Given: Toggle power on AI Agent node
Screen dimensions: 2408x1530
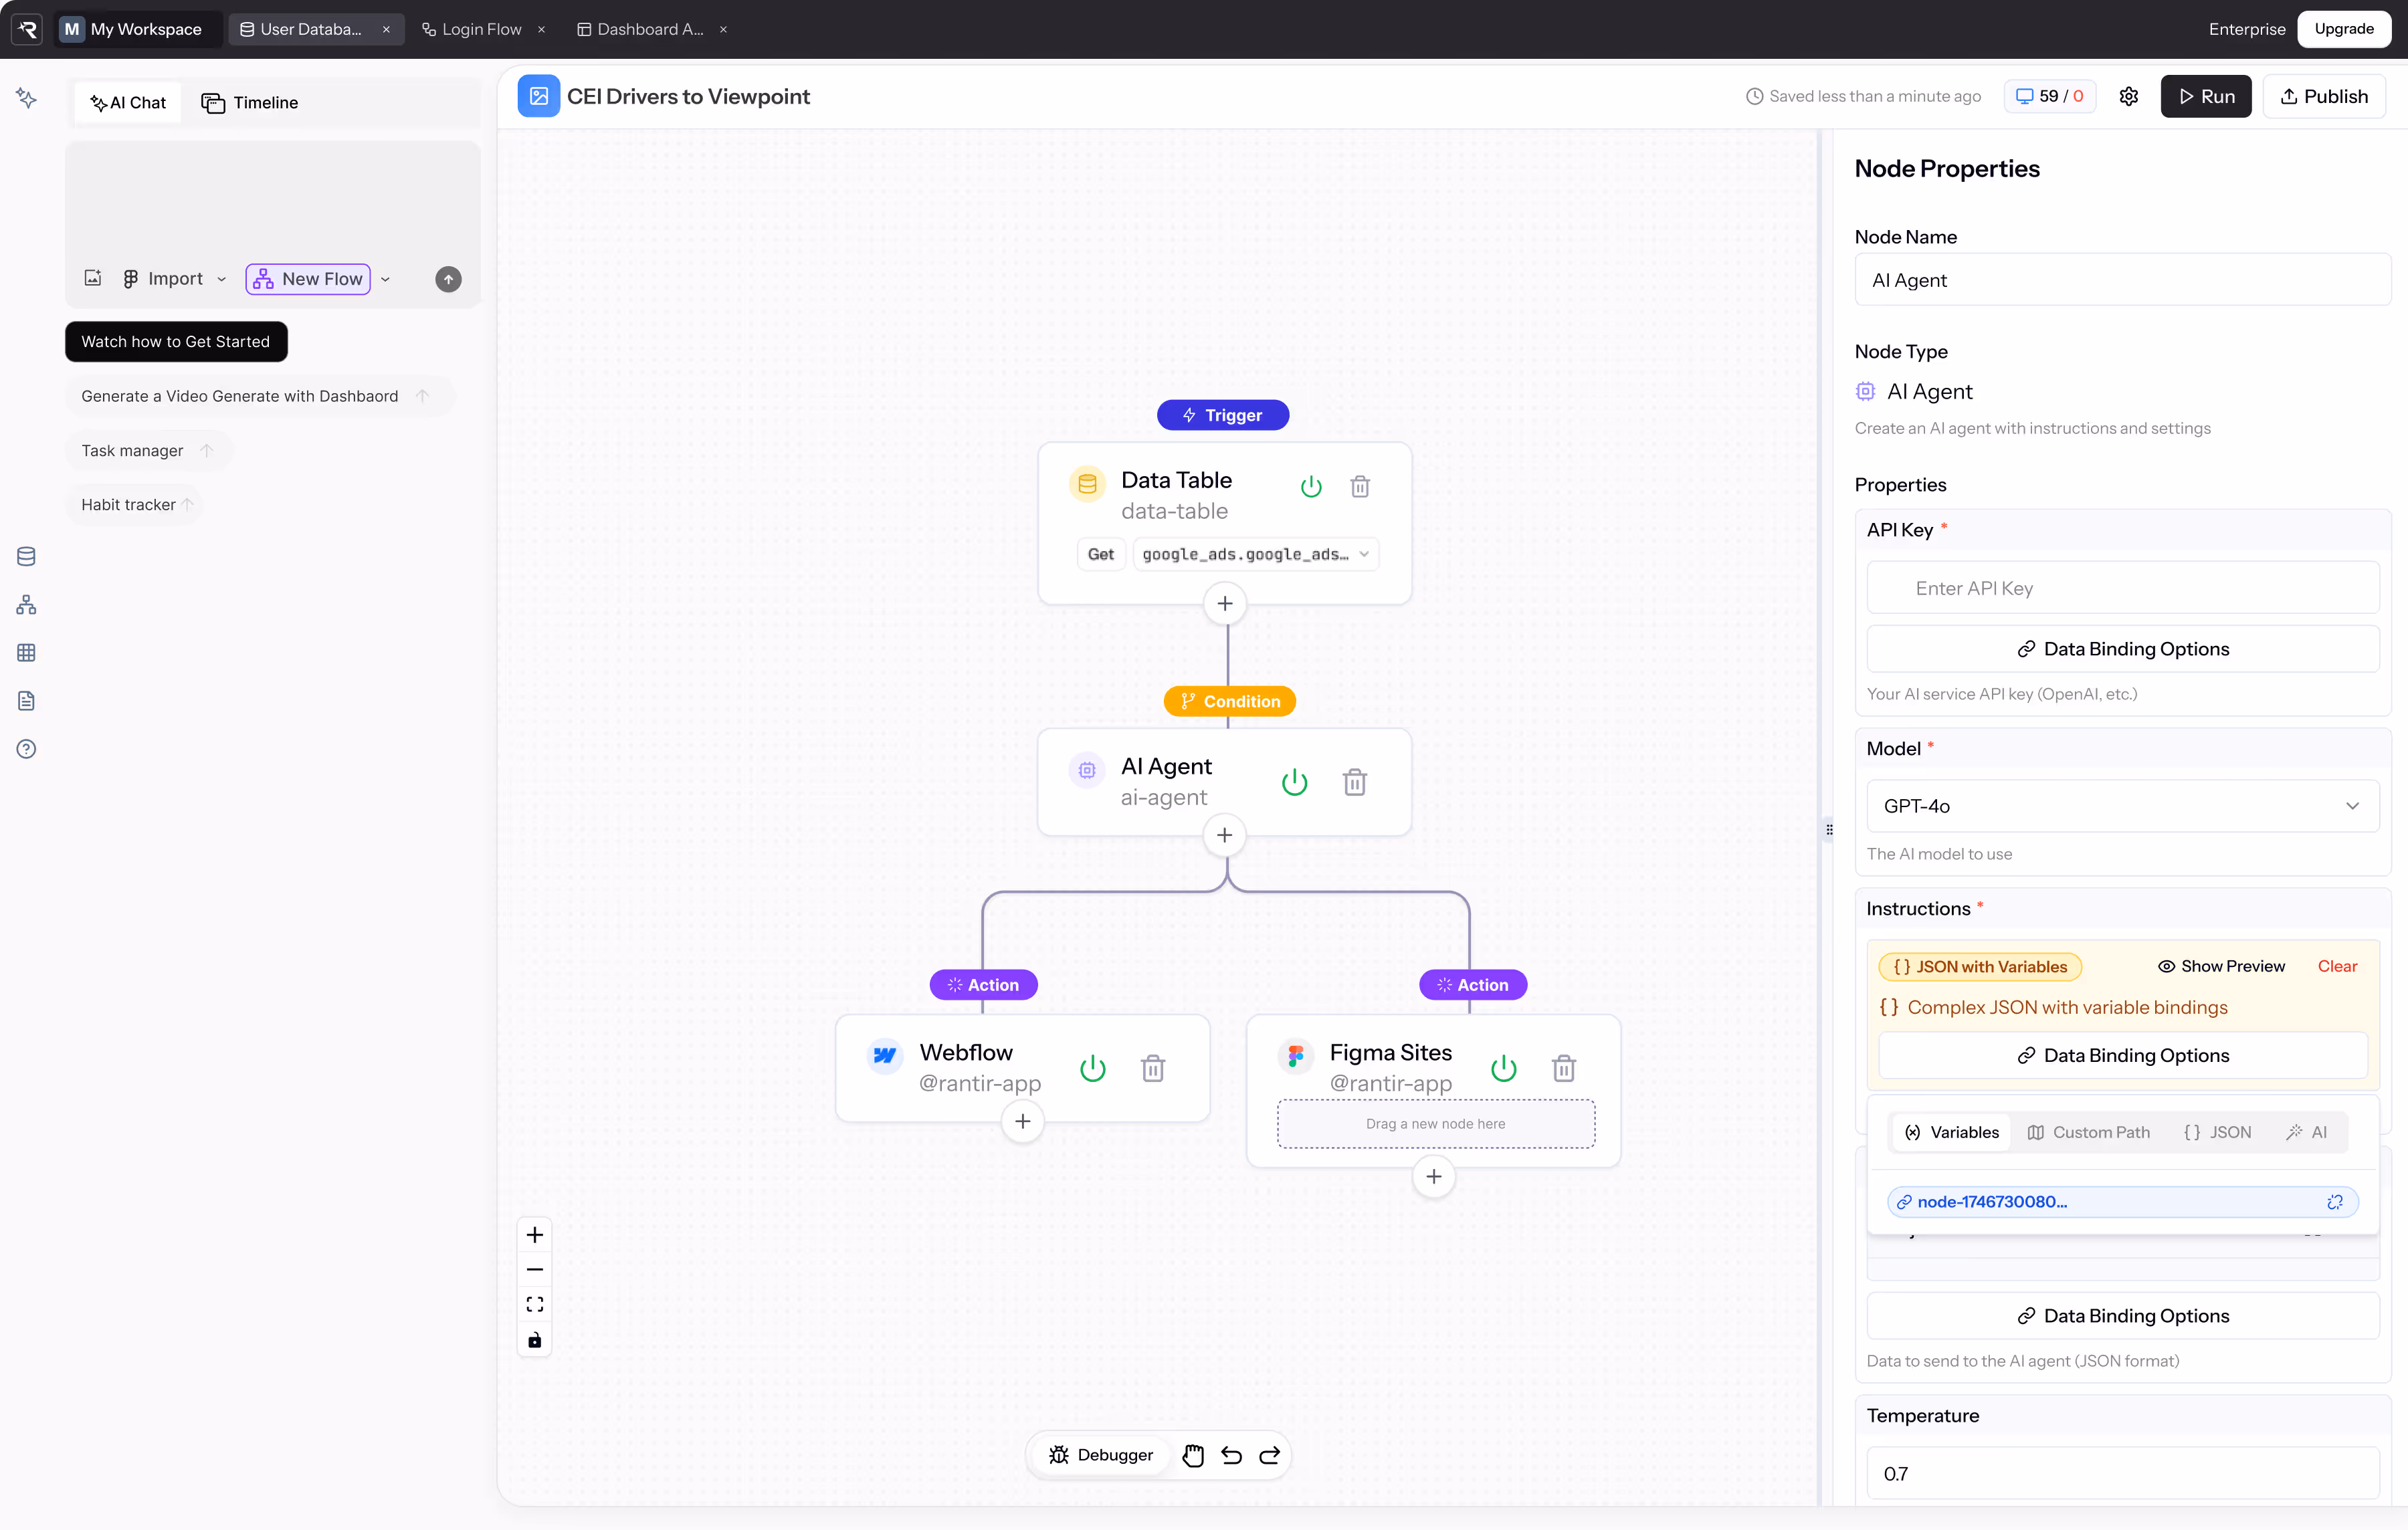Looking at the screenshot, I should click(x=1294, y=782).
